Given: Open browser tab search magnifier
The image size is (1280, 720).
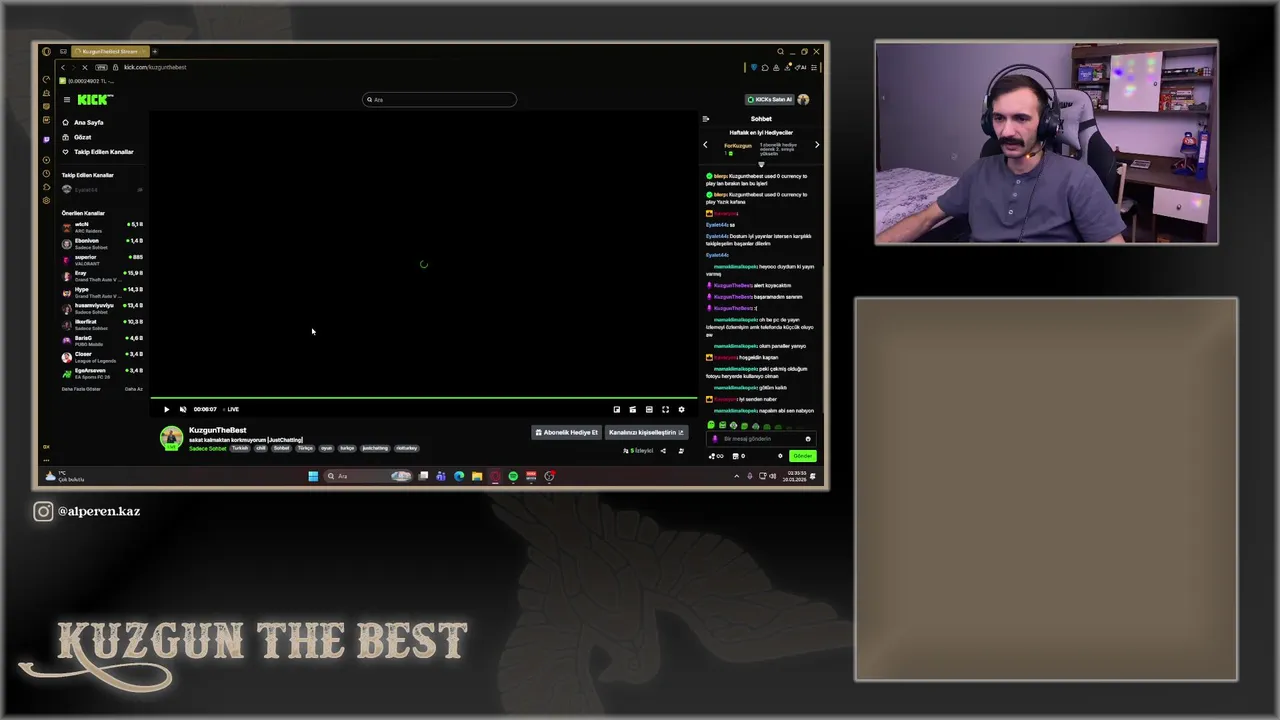Looking at the screenshot, I should [780, 51].
